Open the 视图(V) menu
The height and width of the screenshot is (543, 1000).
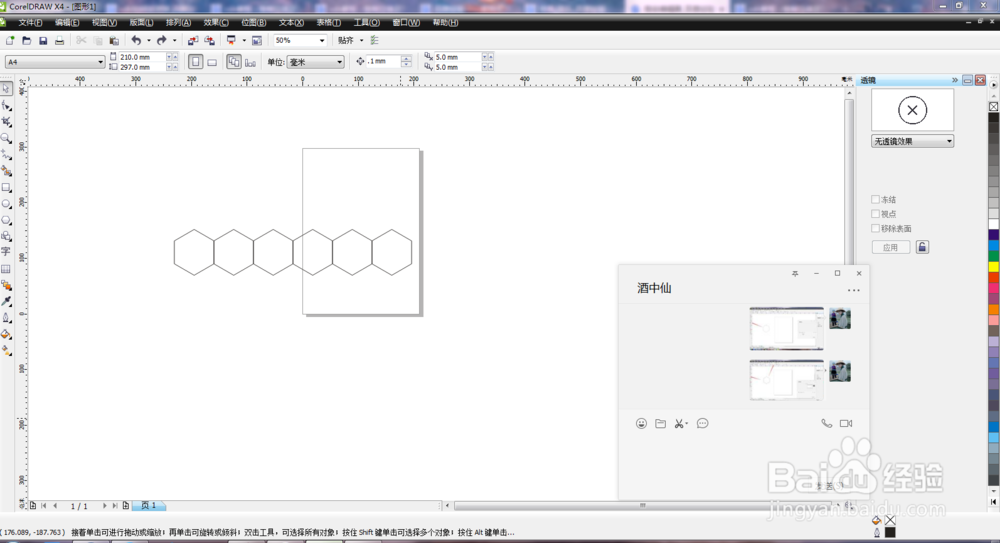point(104,22)
